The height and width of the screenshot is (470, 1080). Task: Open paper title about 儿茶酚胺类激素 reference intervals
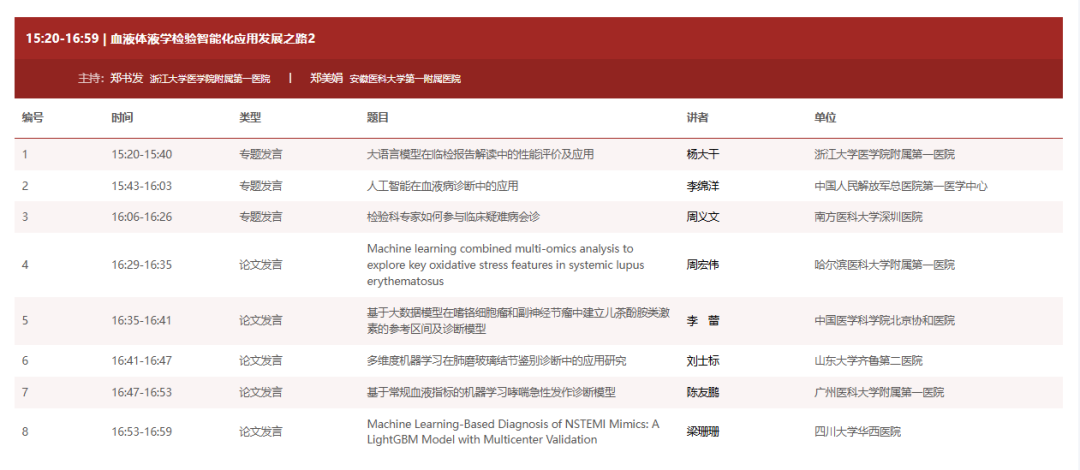click(519, 320)
